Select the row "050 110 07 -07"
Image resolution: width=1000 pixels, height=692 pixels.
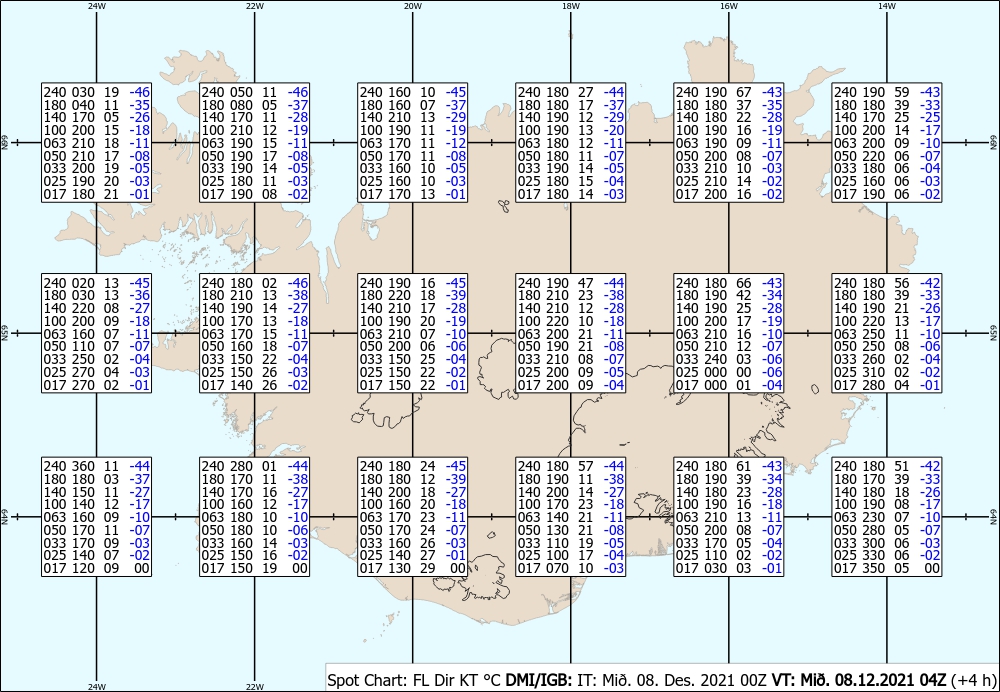coord(96,346)
